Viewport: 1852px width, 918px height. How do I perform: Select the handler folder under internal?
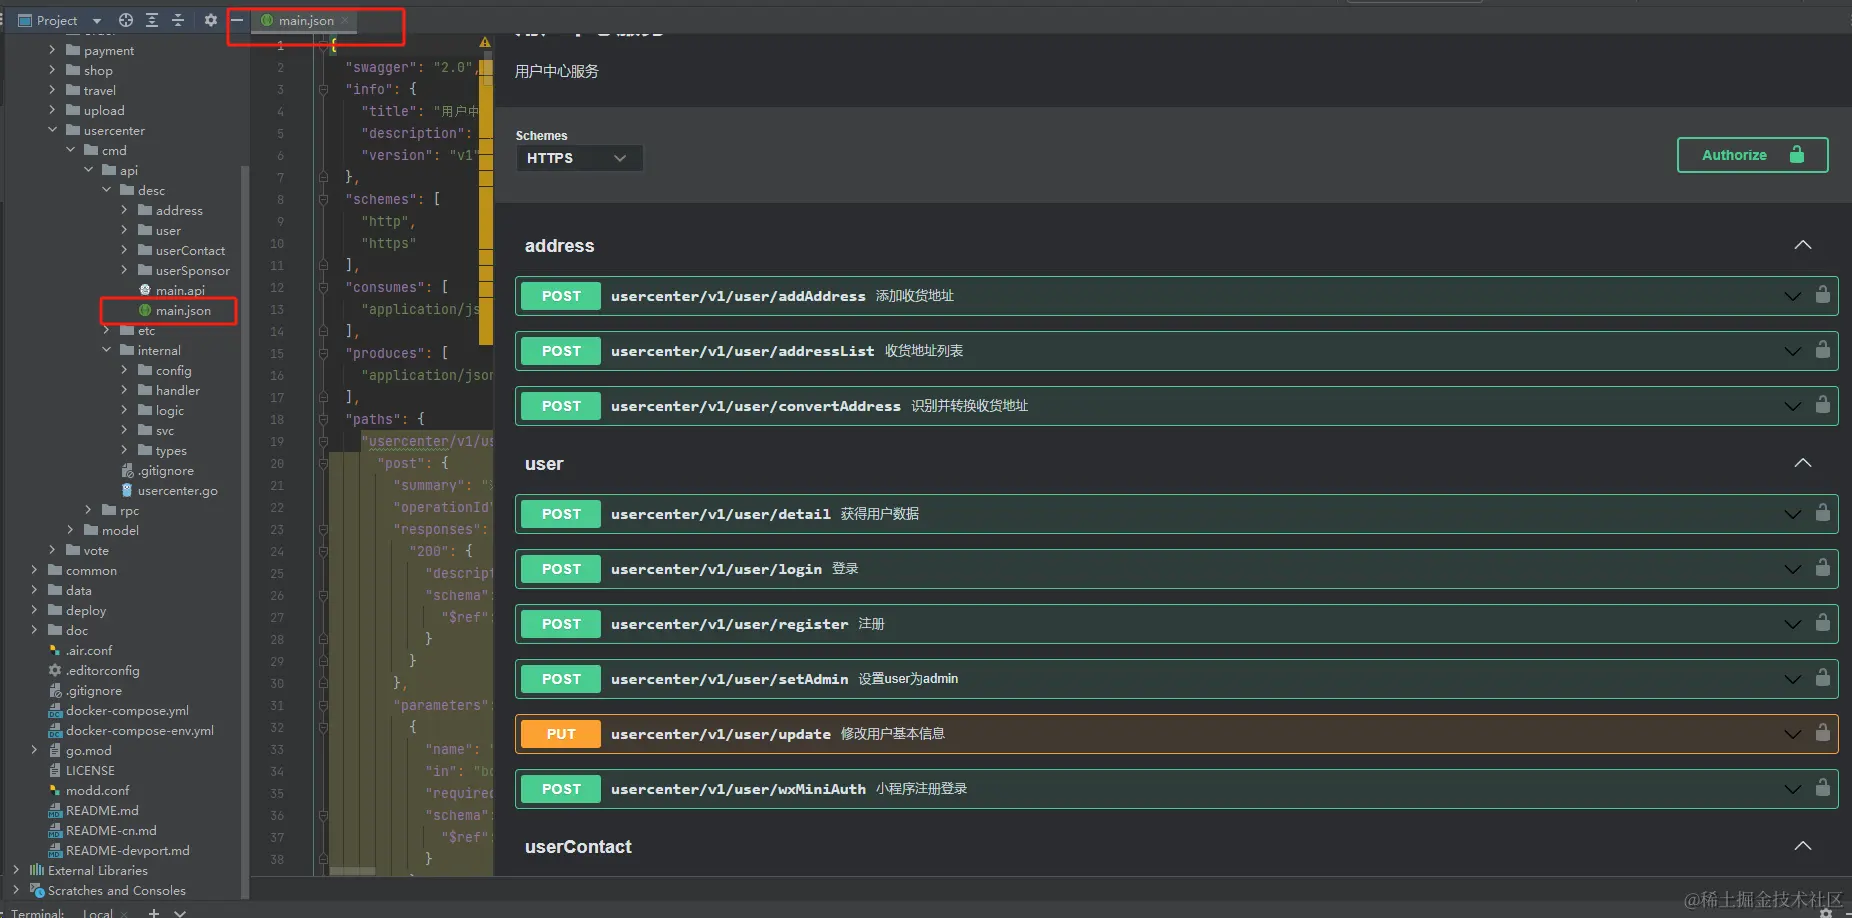click(177, 390)
